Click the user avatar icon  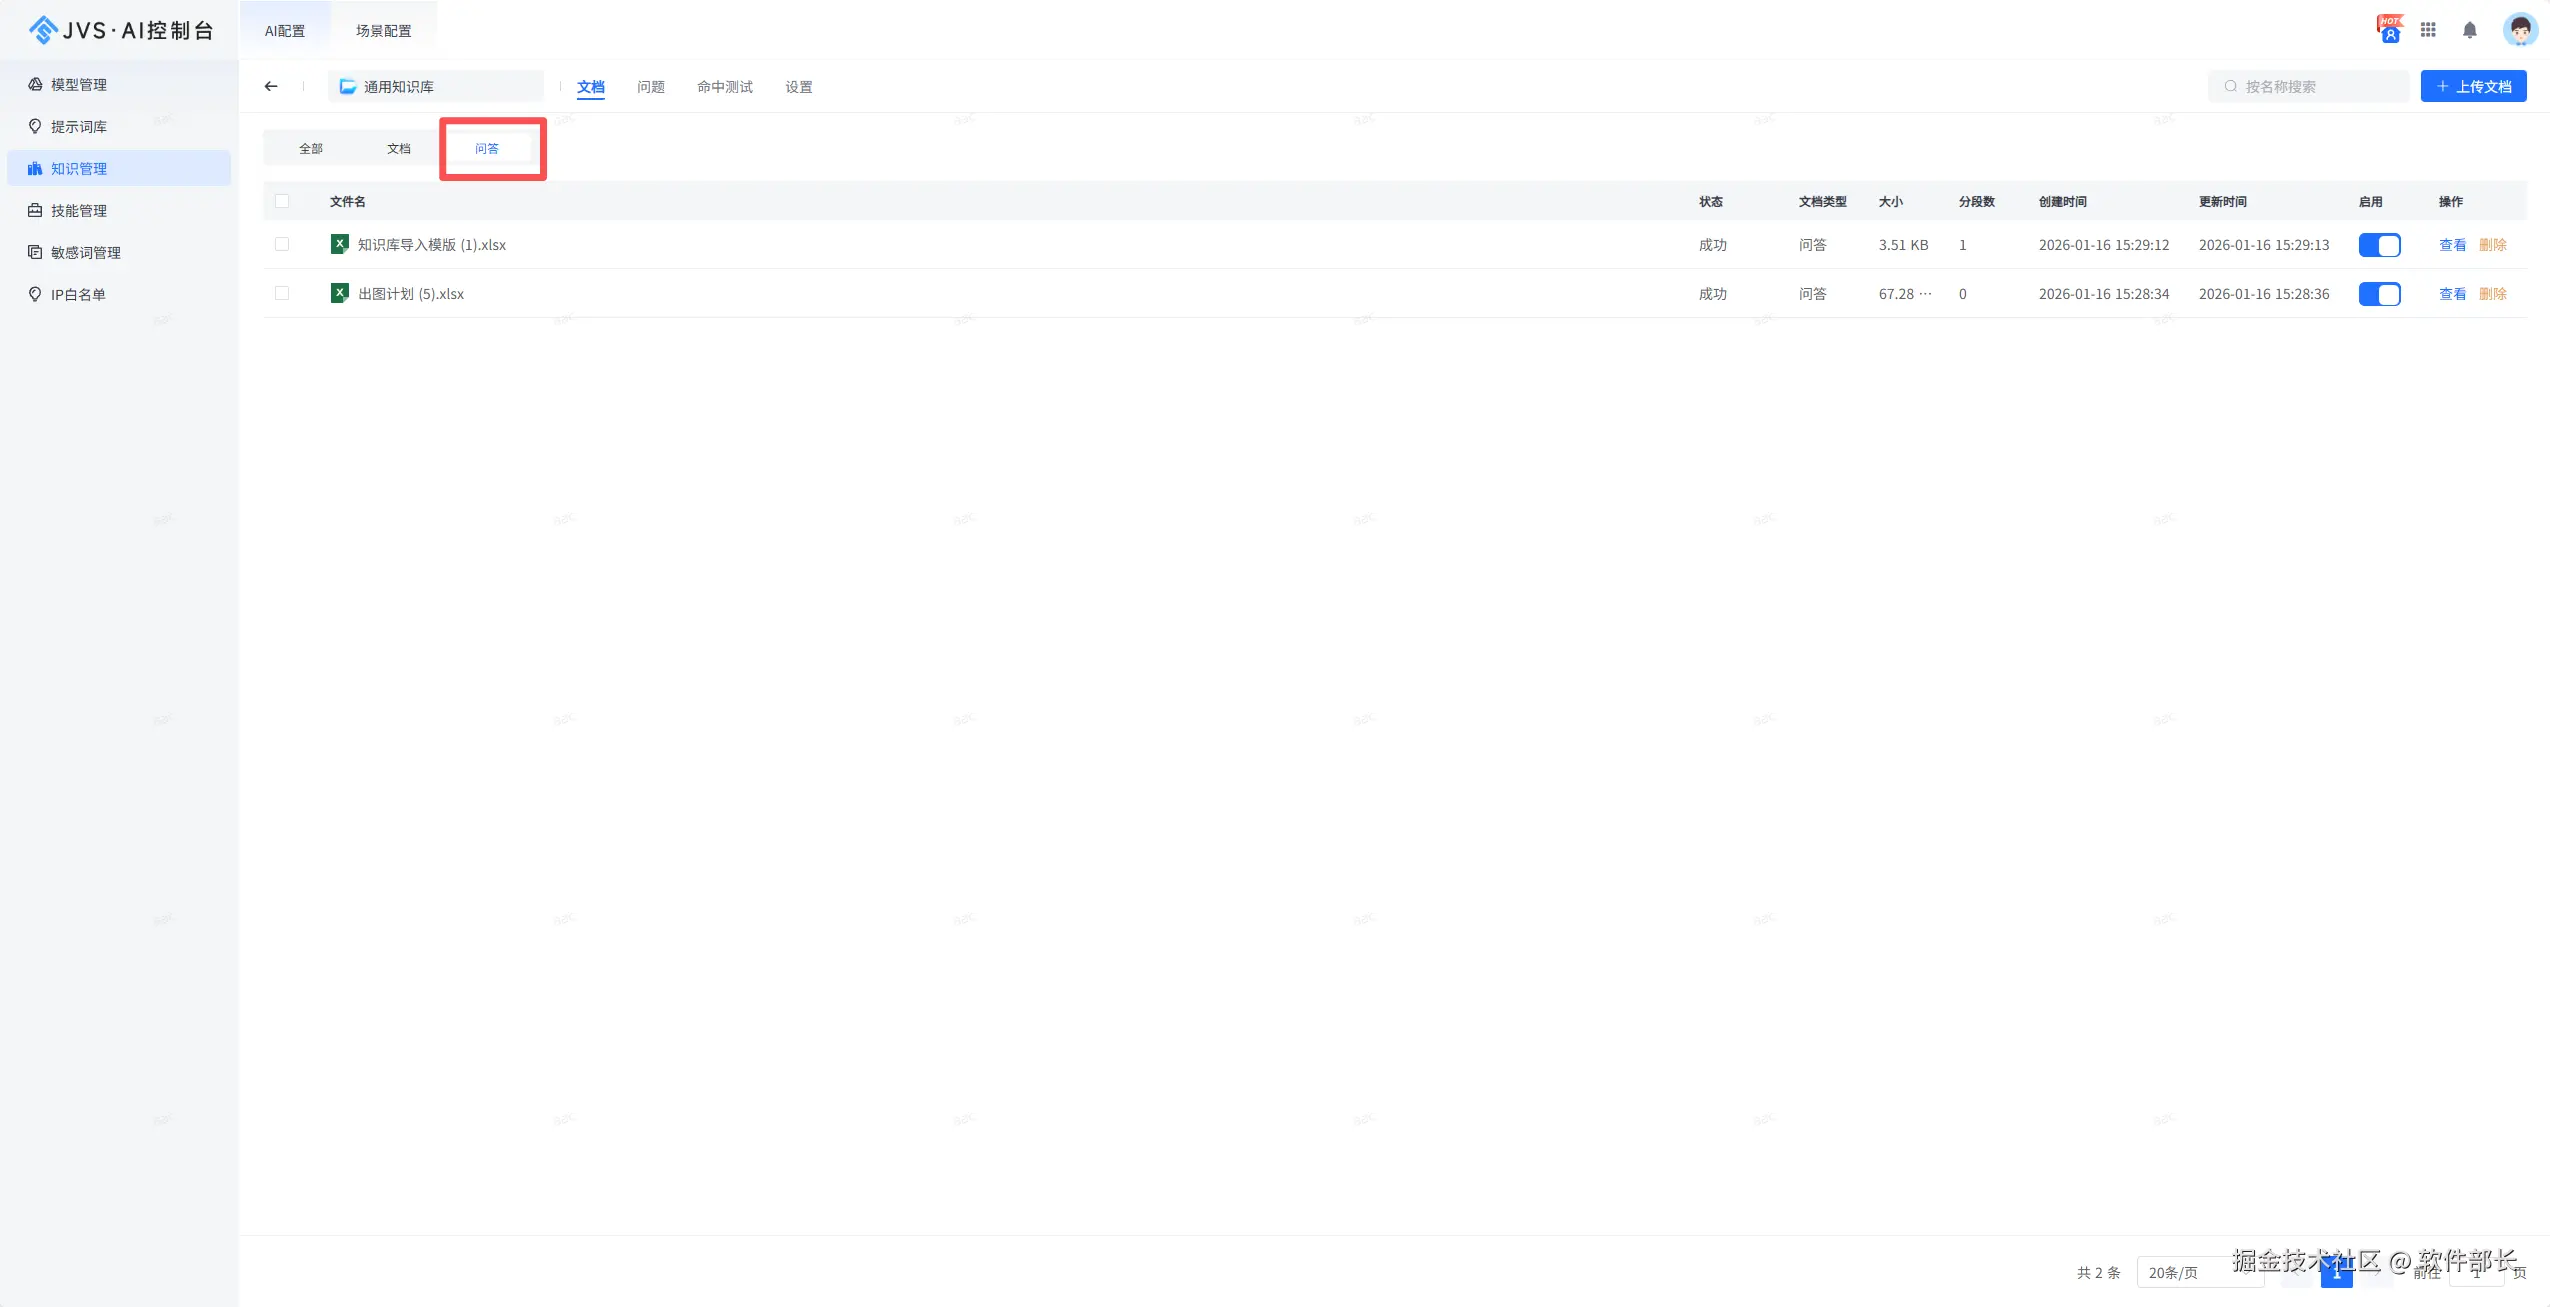[x=2519, y=30]
